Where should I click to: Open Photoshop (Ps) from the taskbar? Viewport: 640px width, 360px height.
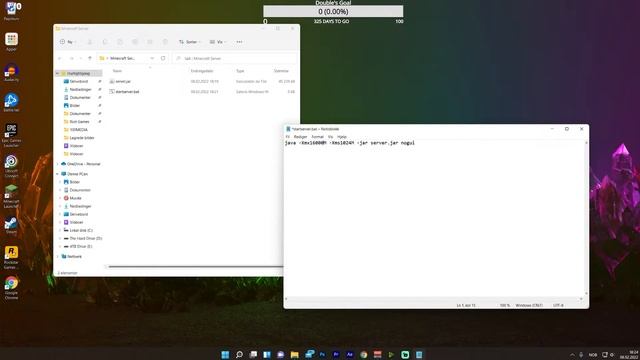(x=322, y=354)
